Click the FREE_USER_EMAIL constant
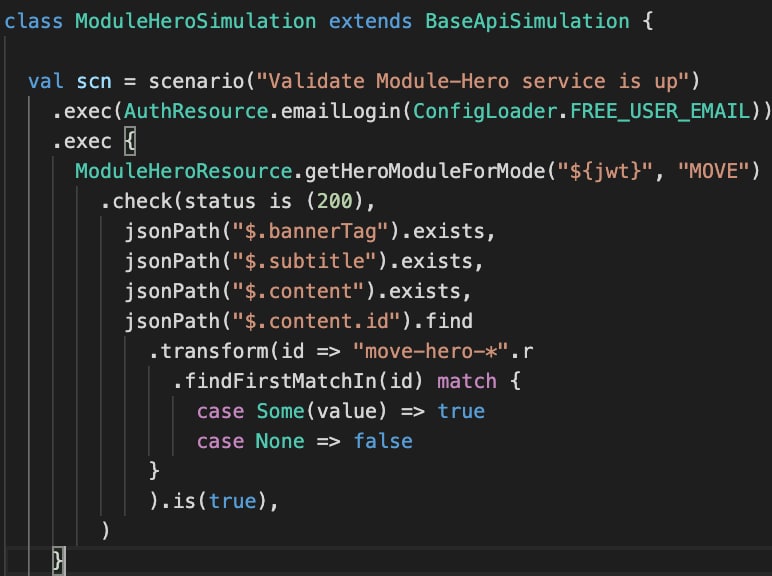This screenshot has height=576, width=772. [x=660, y=111]
